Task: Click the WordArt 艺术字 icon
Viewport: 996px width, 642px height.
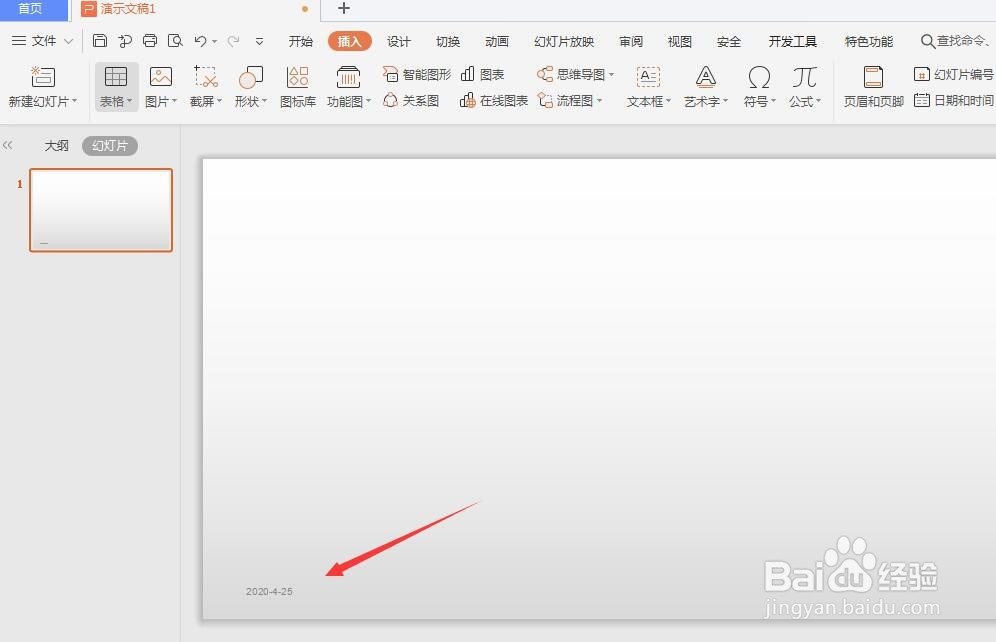Action: 705,77
